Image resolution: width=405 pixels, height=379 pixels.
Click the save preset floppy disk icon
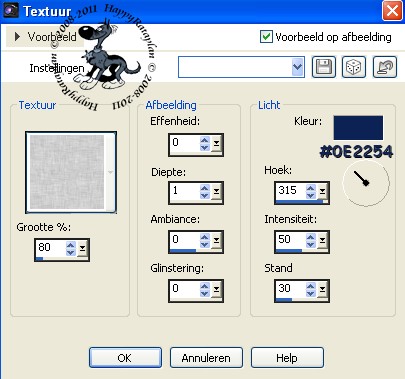click(324, 67)
